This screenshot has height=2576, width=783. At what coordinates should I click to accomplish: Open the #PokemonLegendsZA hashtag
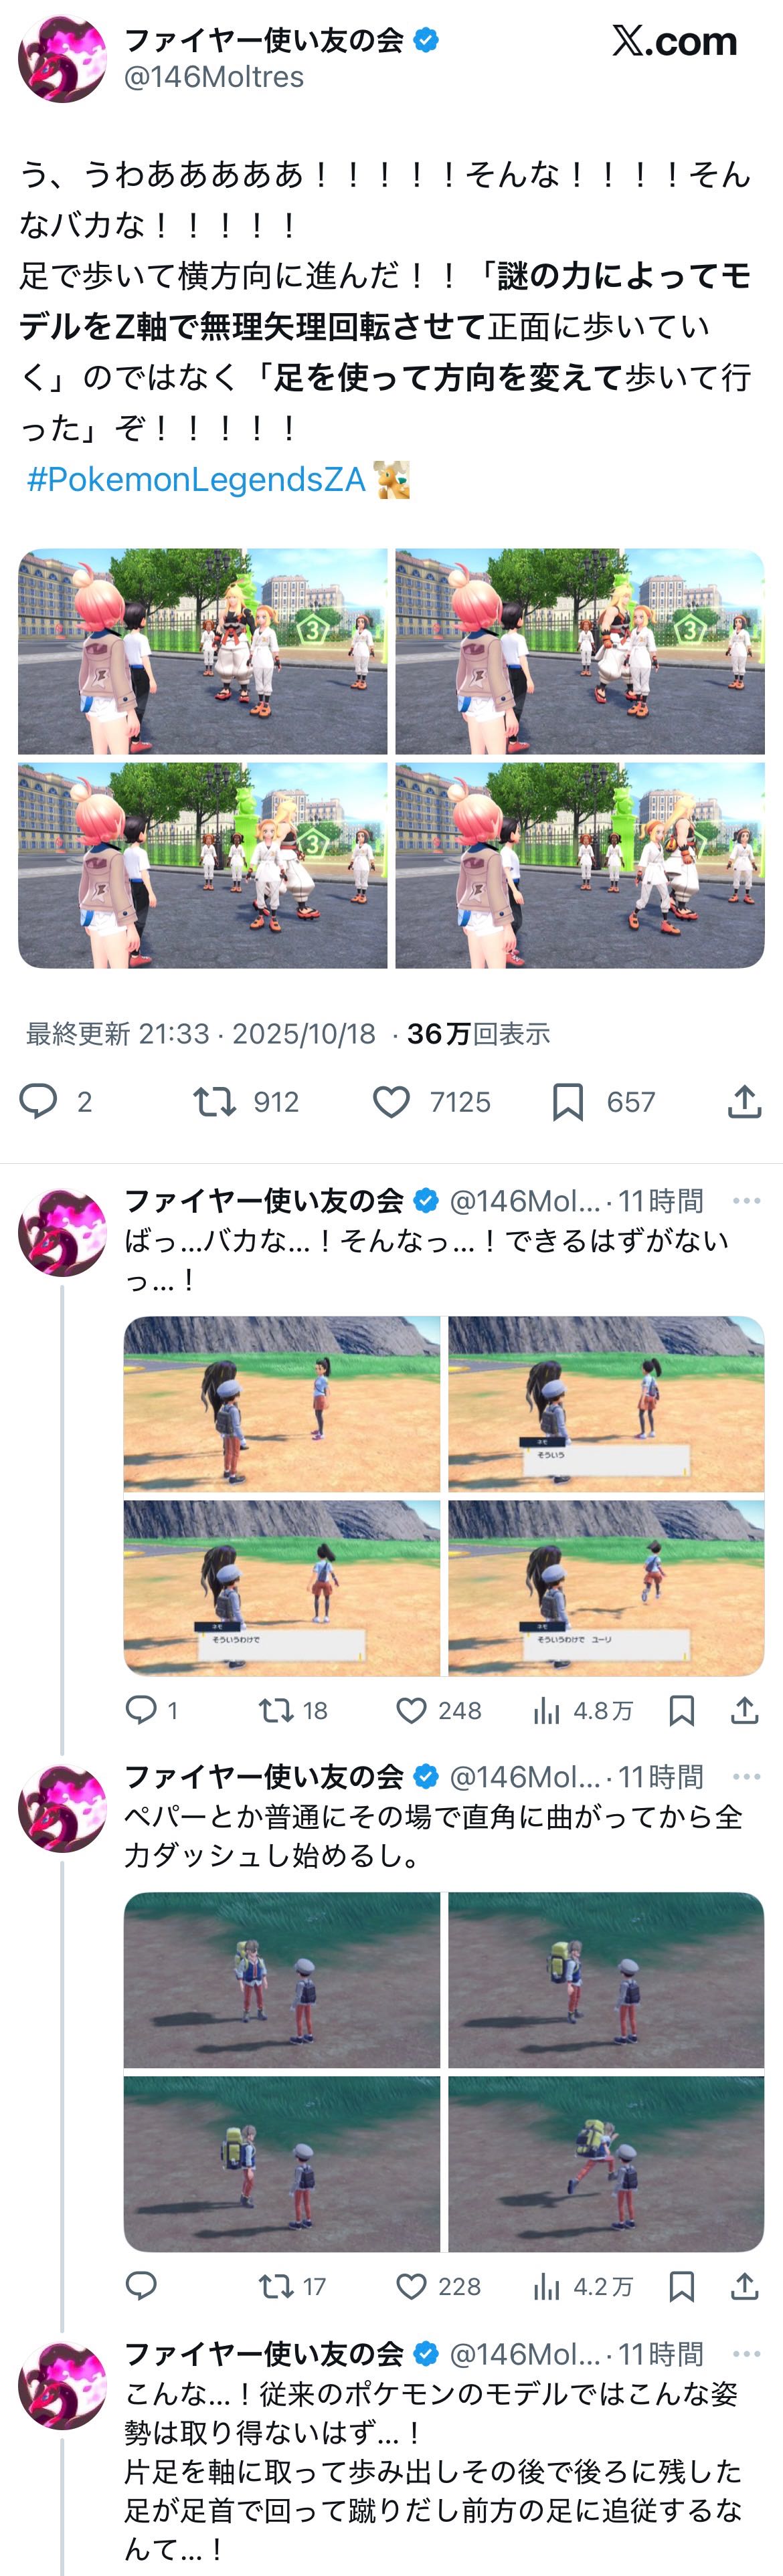pos(196,479)
